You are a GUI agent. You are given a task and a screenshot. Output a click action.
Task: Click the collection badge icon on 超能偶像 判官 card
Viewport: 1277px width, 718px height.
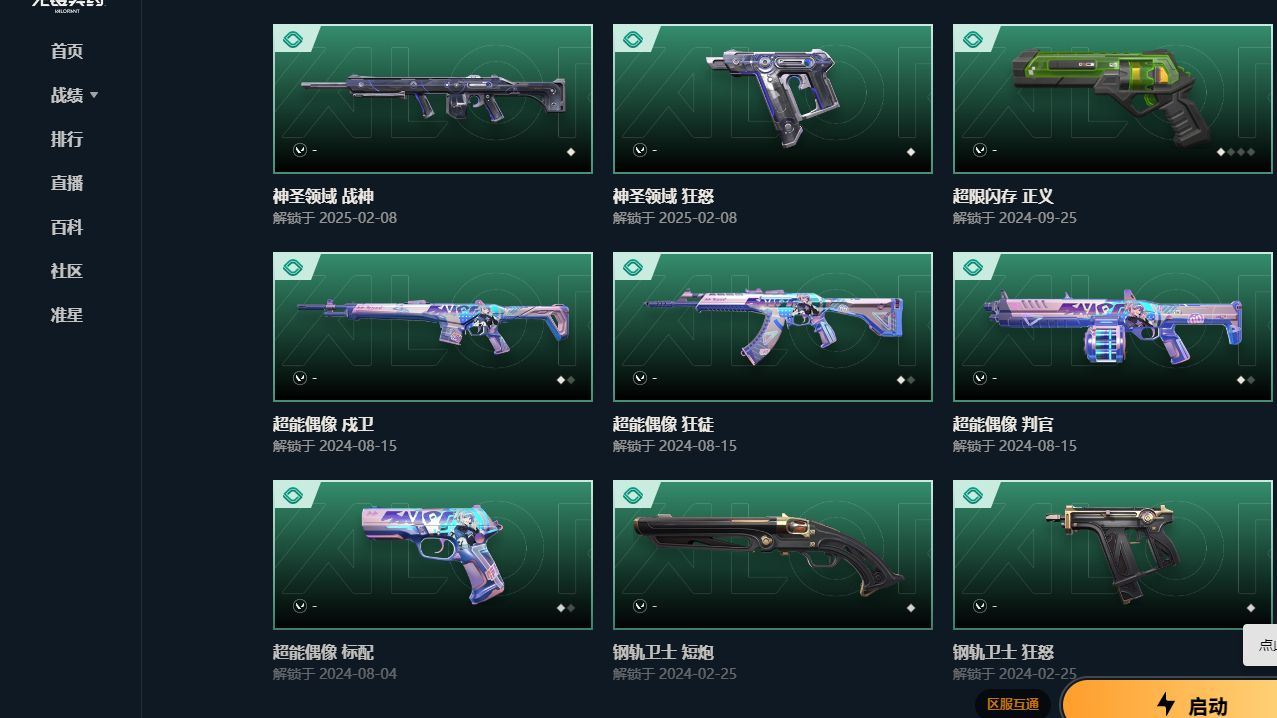click(x=973, y=268)
